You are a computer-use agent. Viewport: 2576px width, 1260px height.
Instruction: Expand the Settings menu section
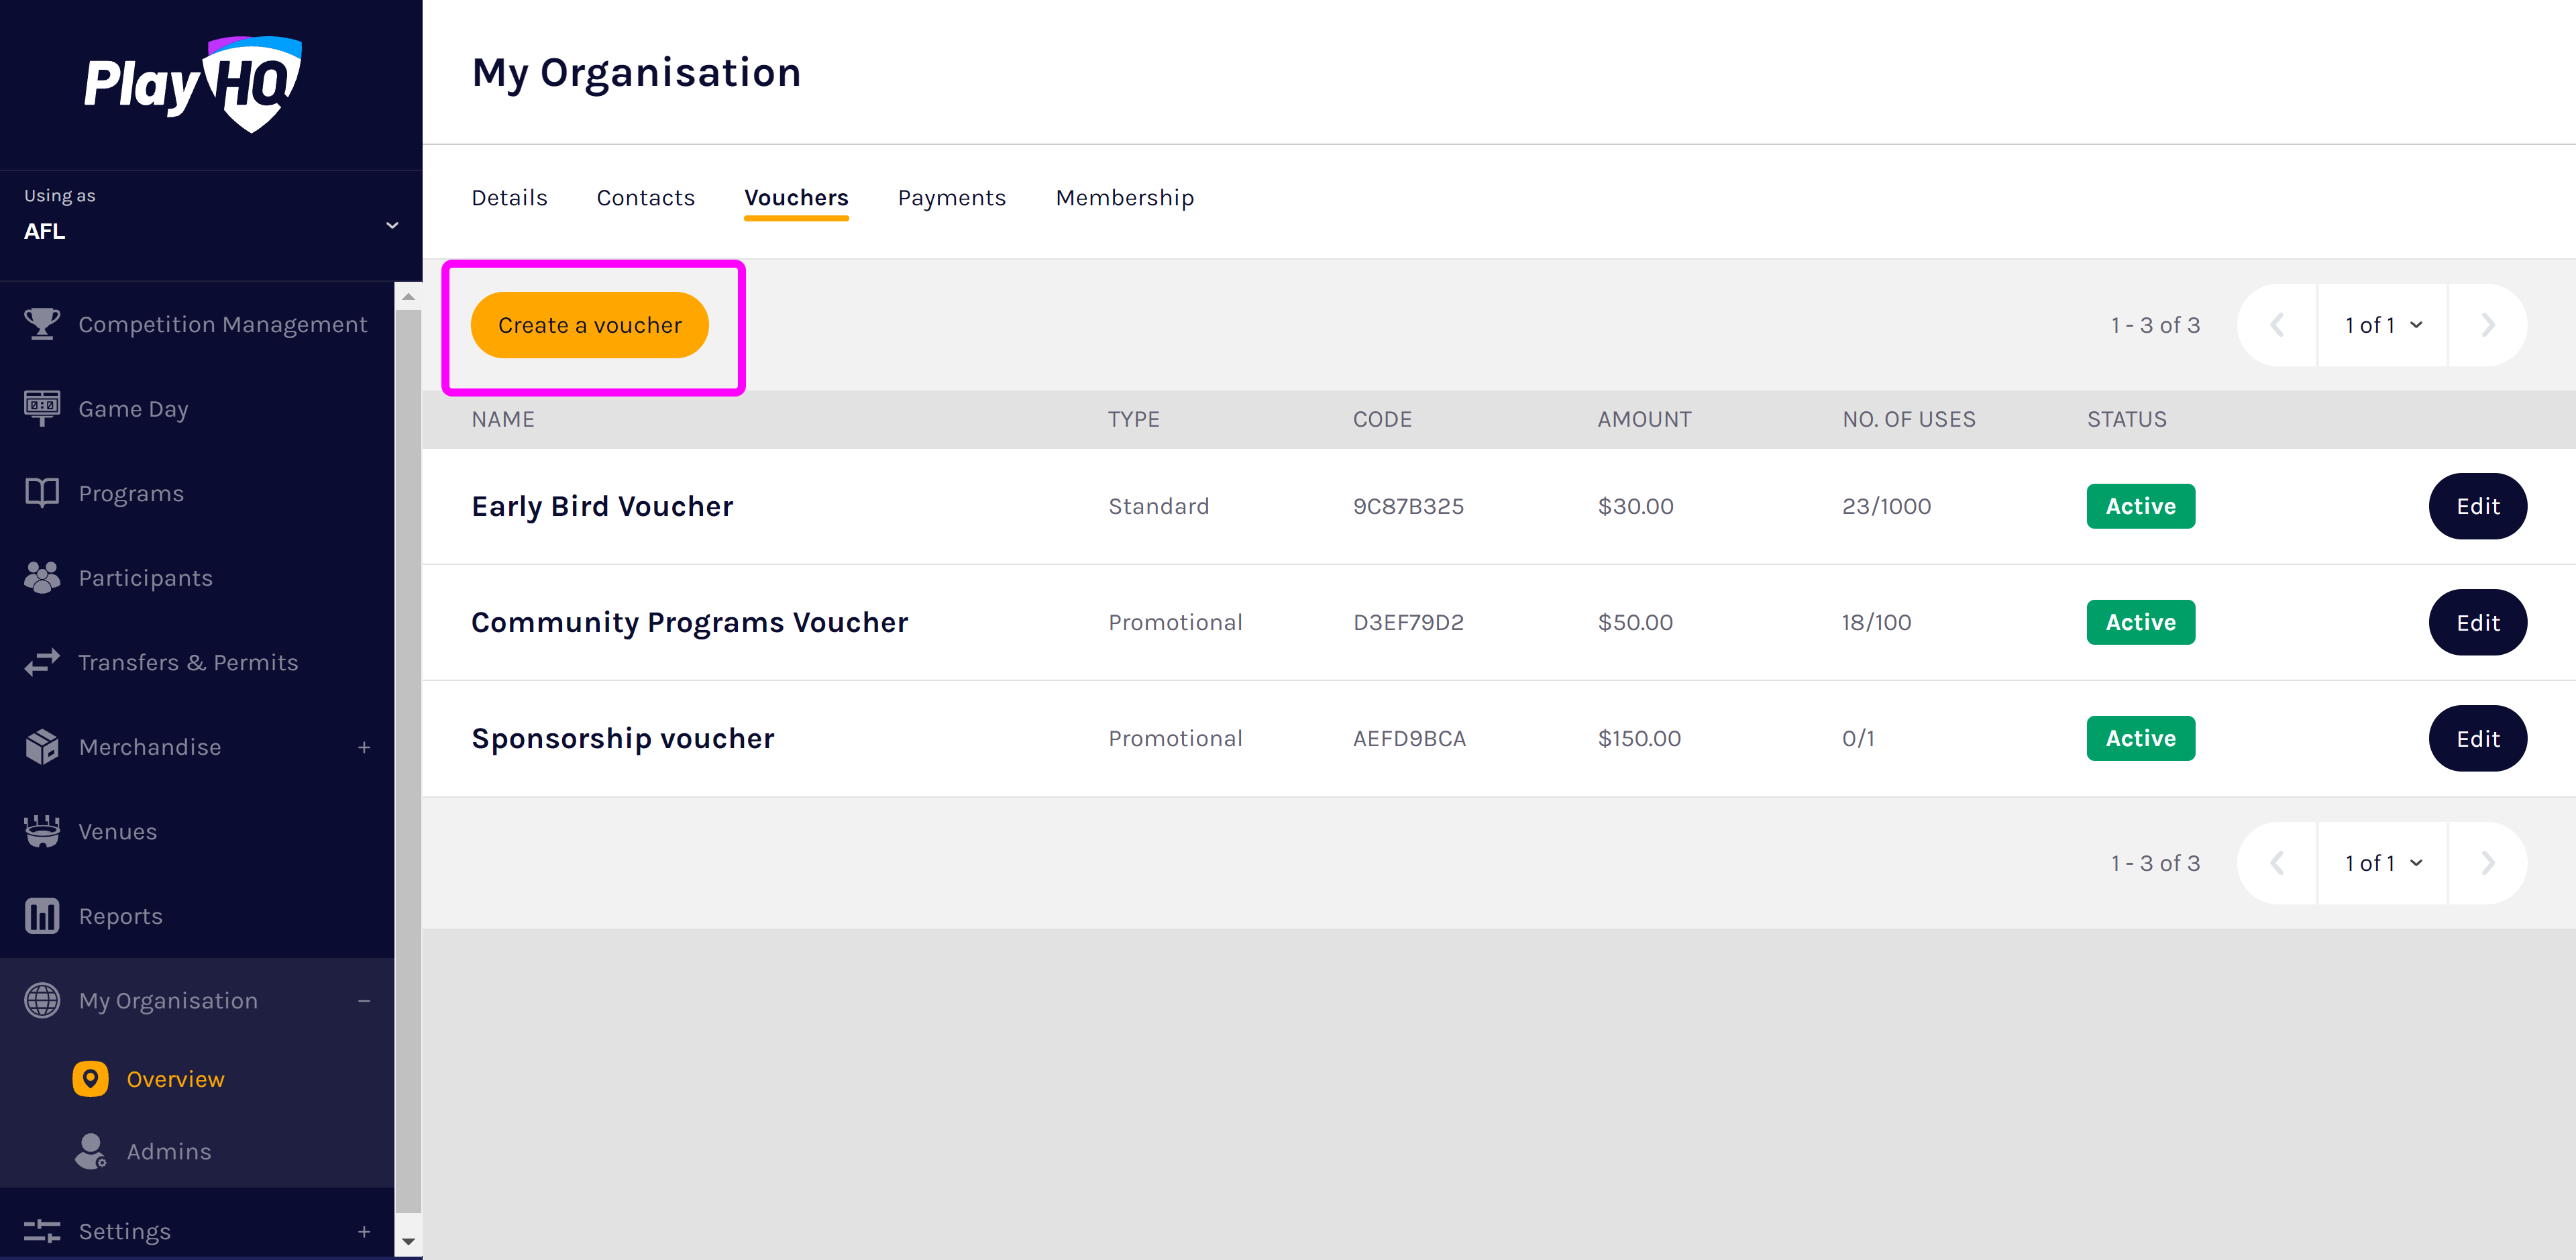(364, 1232)
